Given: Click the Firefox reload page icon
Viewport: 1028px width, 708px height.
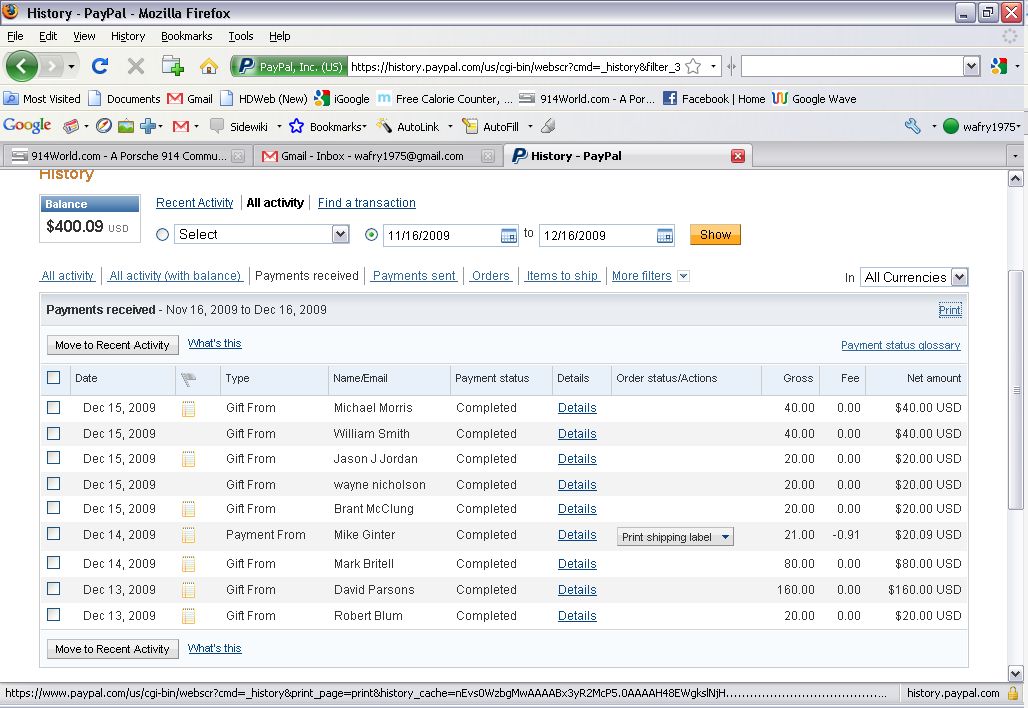Looking at the screenshot, I should (x=100, y=66).
